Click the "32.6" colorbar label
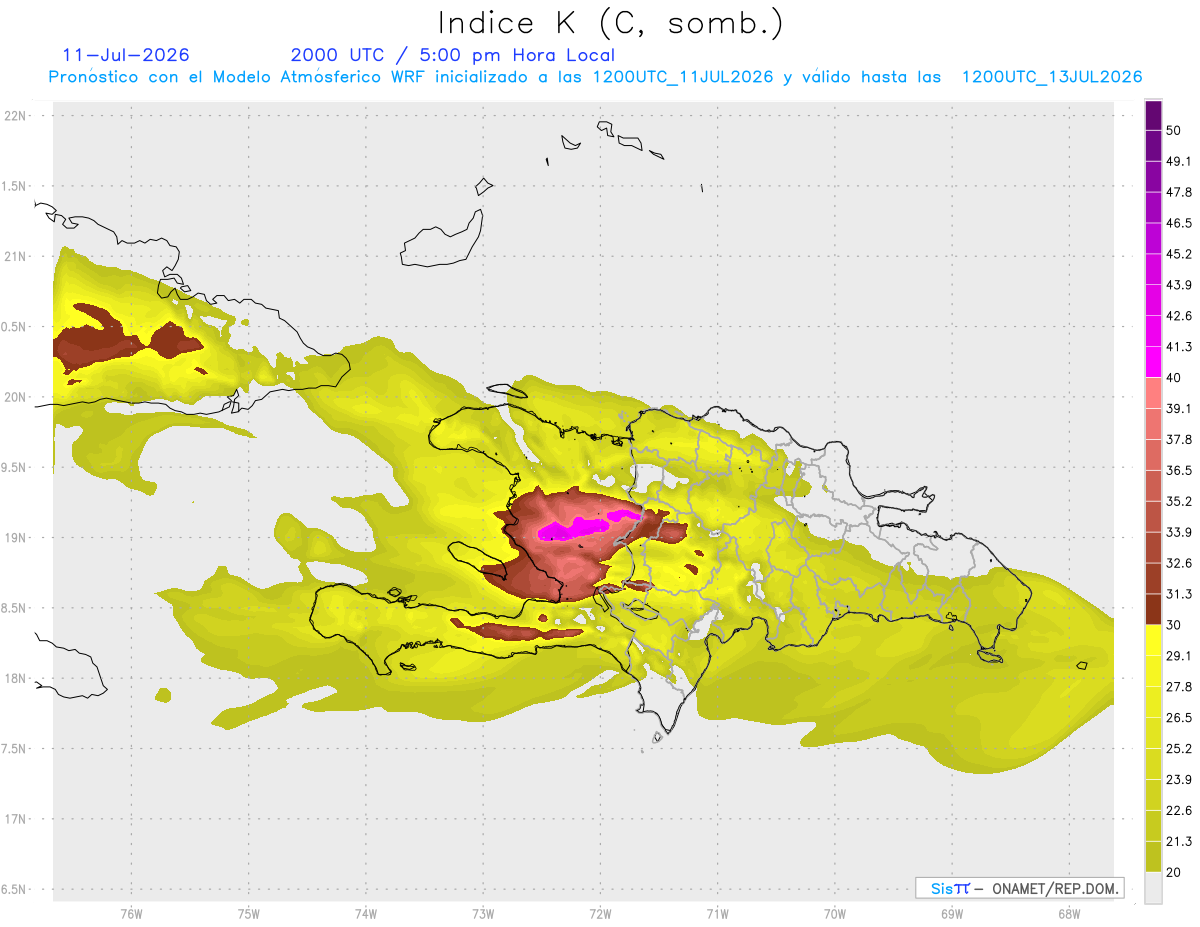Image resolution: width=1200 pixels, height=927 pixels. click(x=1178, y=563)
